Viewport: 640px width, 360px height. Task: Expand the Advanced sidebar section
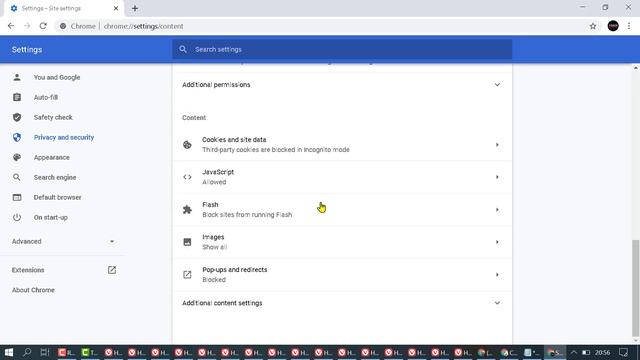(x=63, y=241)
